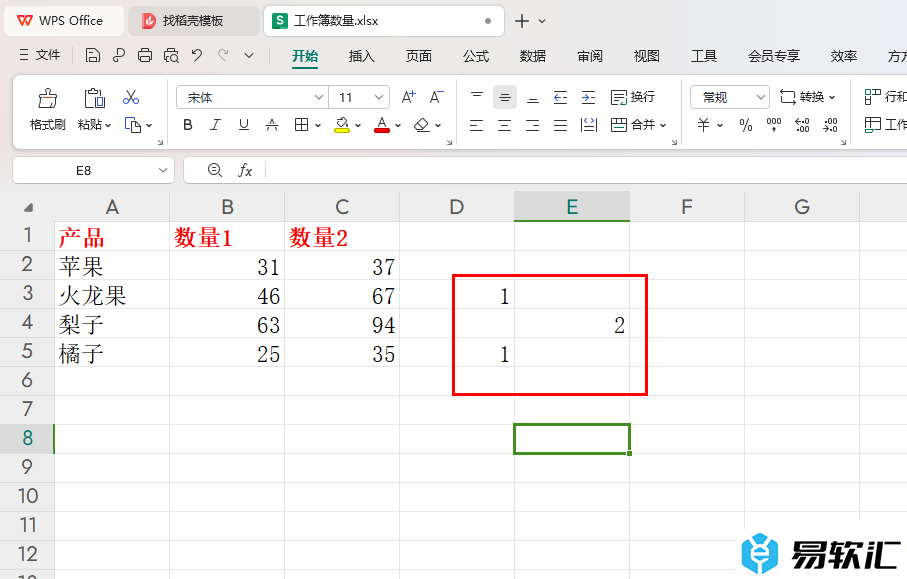This screenshot has width=907, height=579.
Task: Apply currency format ¥ icon
Action: (703, 125)
